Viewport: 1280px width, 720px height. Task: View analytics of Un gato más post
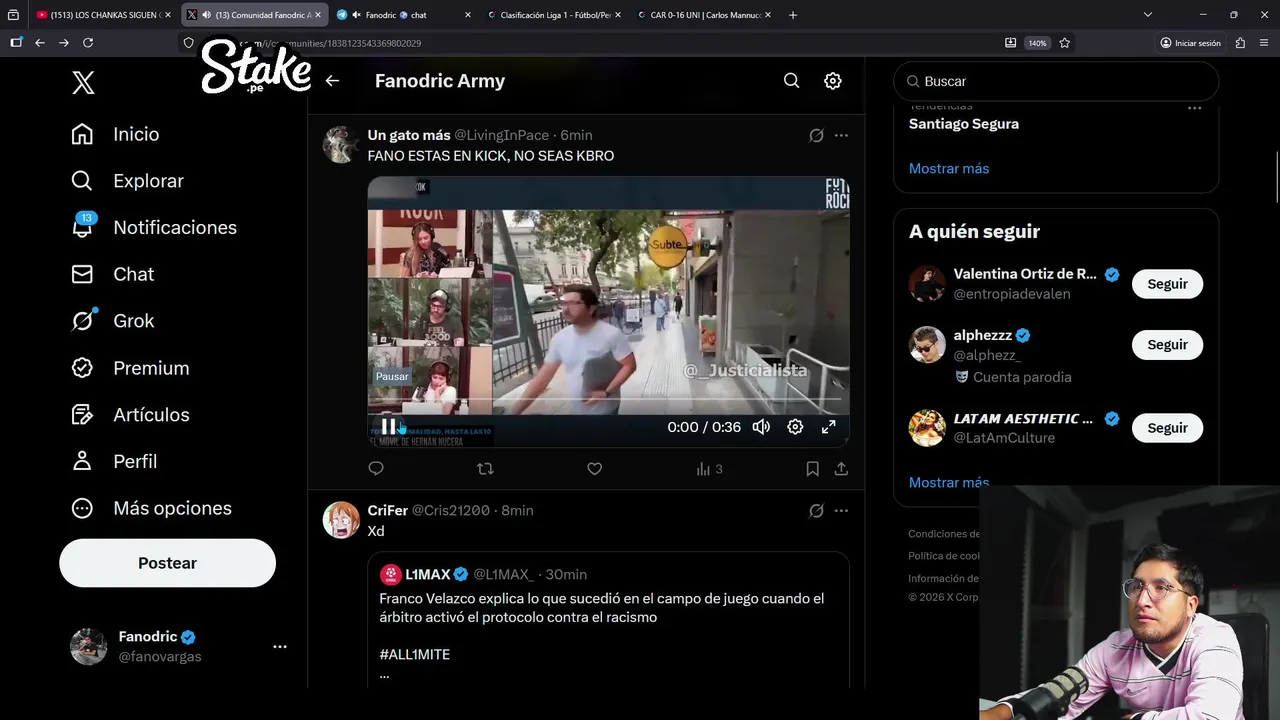[709, 468]
